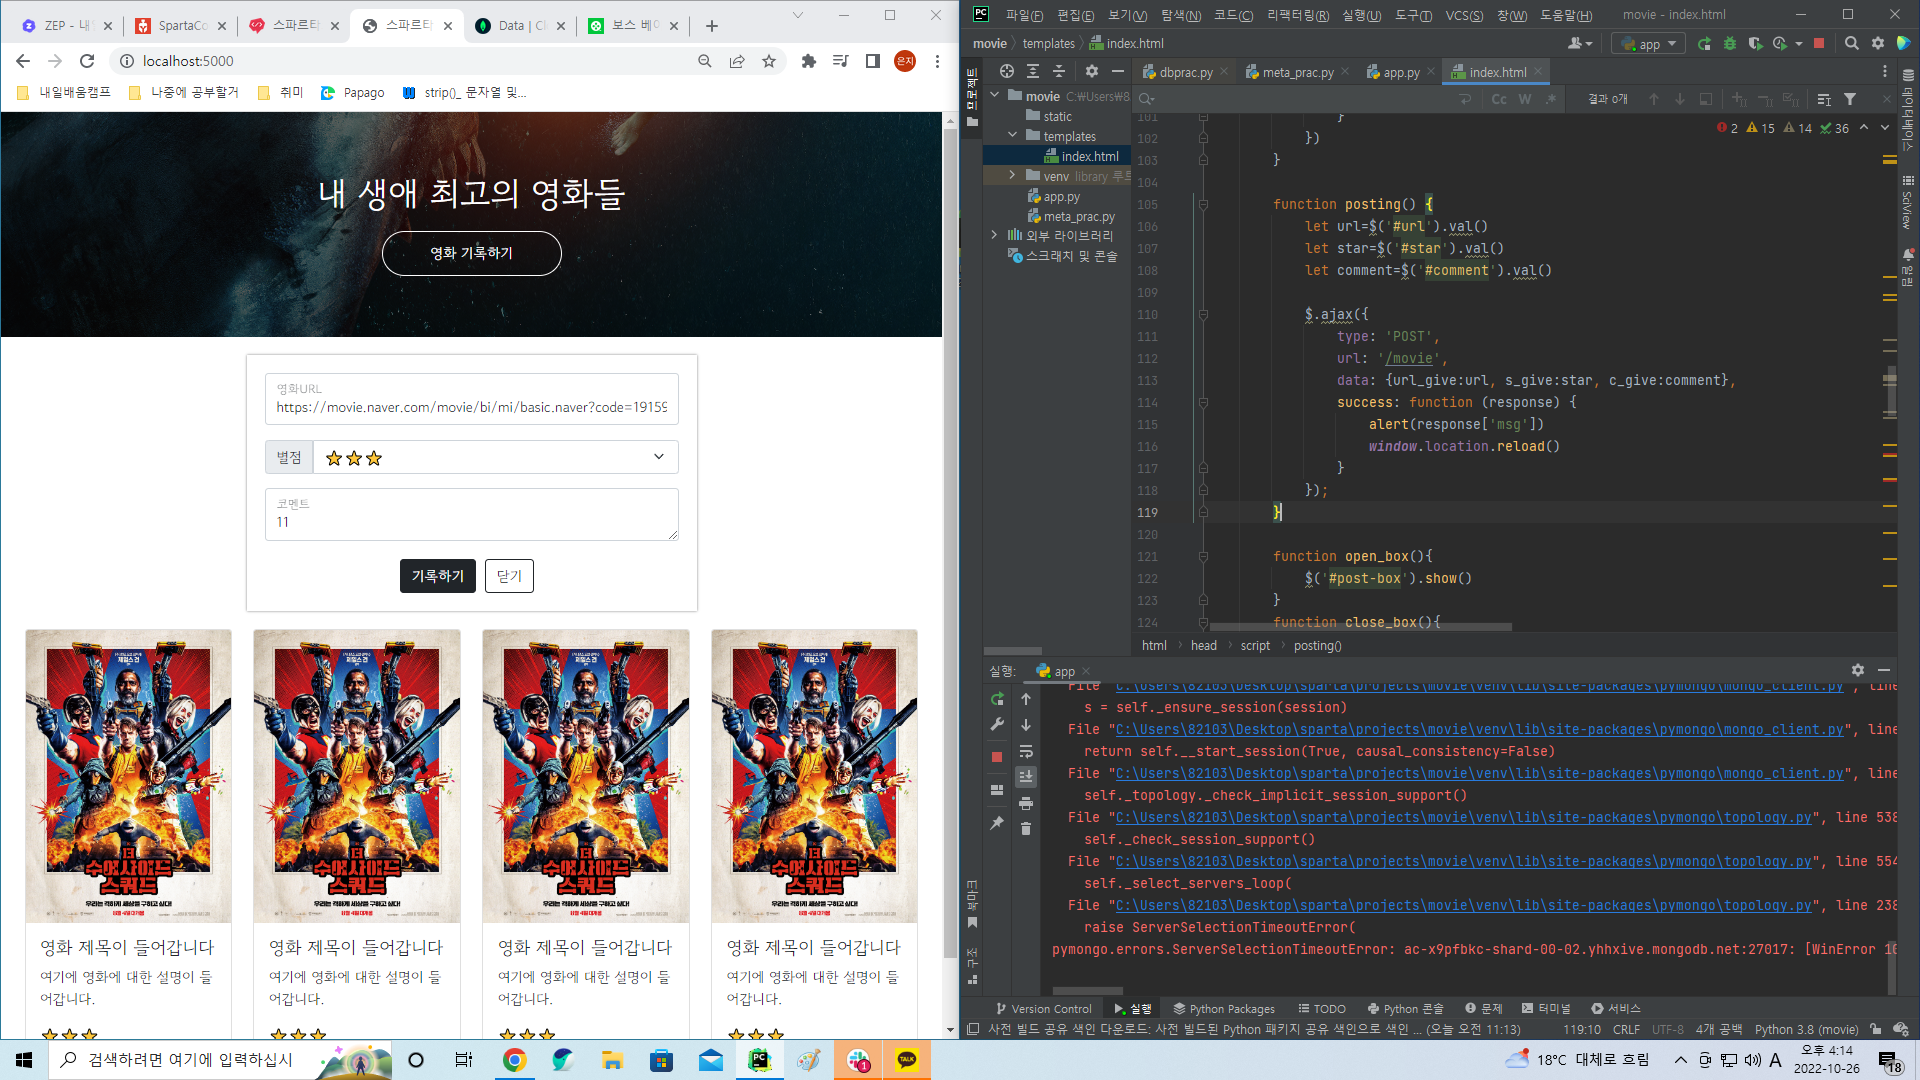Fold the posting function at line 105
Viewport: 1920px width, 1080px height.
(x=1203, y=204)
